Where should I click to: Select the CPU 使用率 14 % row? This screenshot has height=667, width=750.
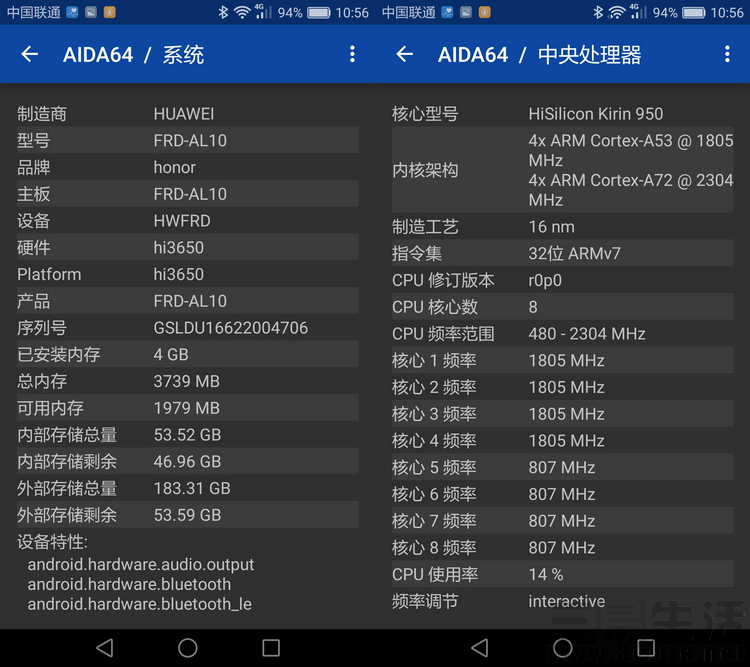pos(562,575)
